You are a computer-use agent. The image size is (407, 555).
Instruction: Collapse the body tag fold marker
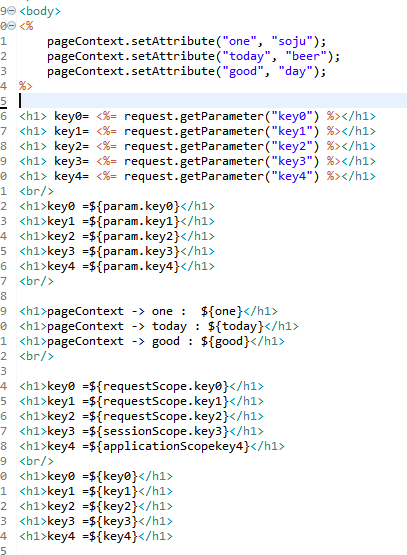(x=12, y=11)
